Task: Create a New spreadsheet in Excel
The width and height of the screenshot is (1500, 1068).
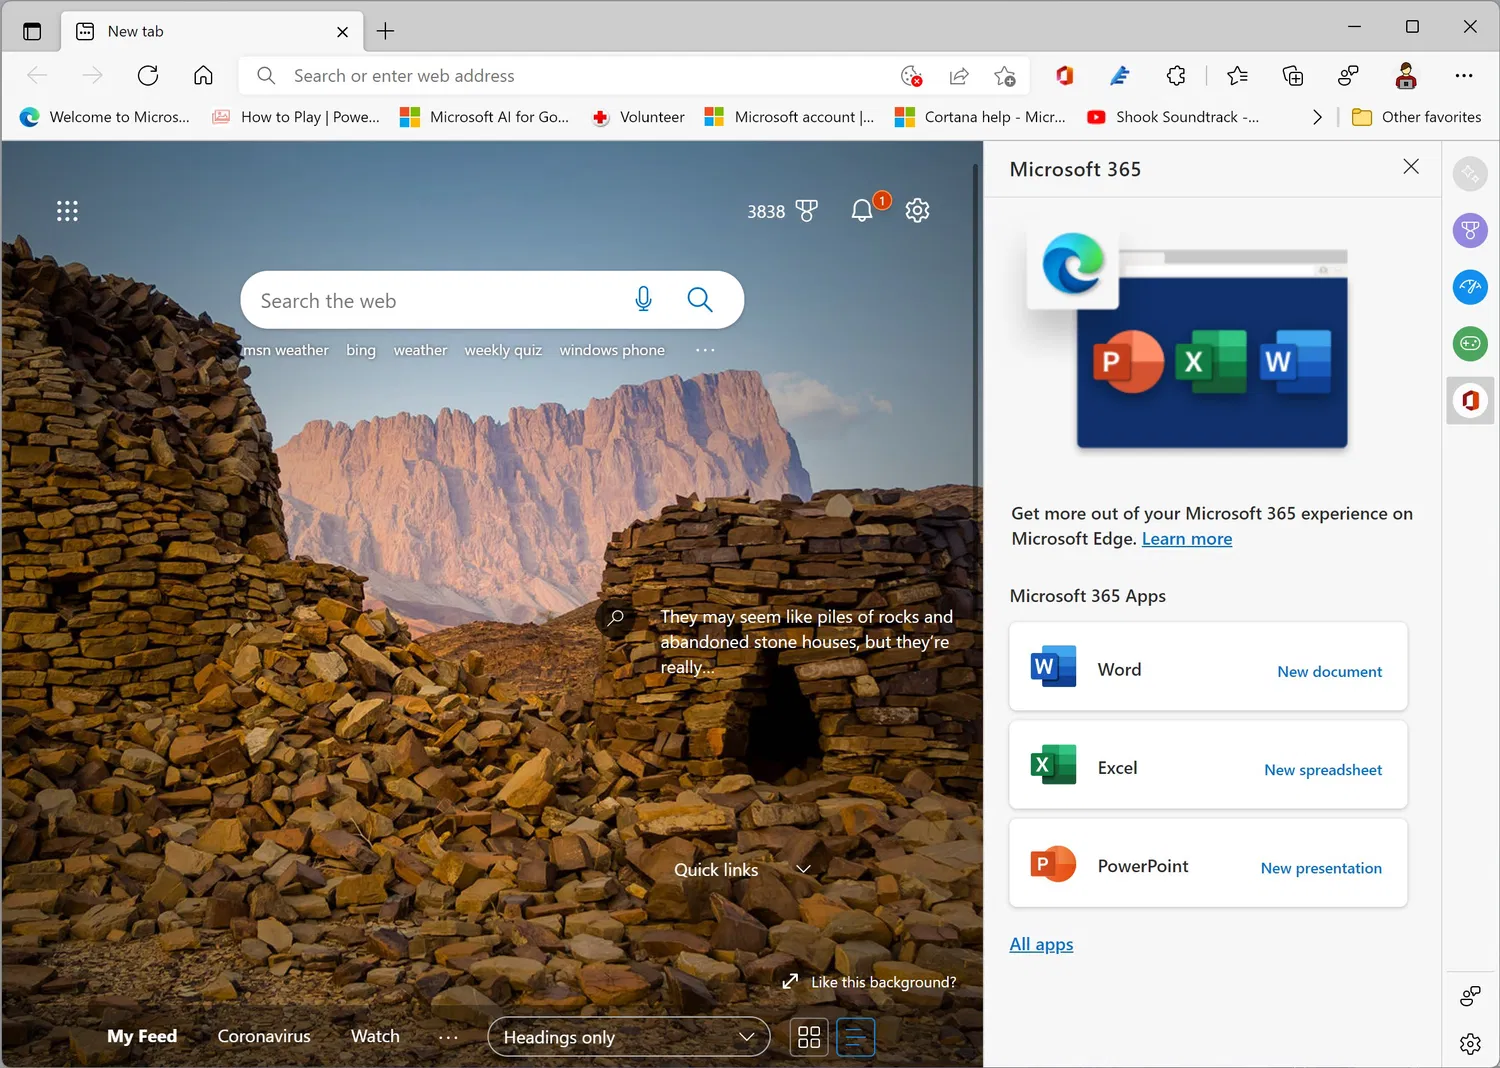Action: pos(1323,770)
